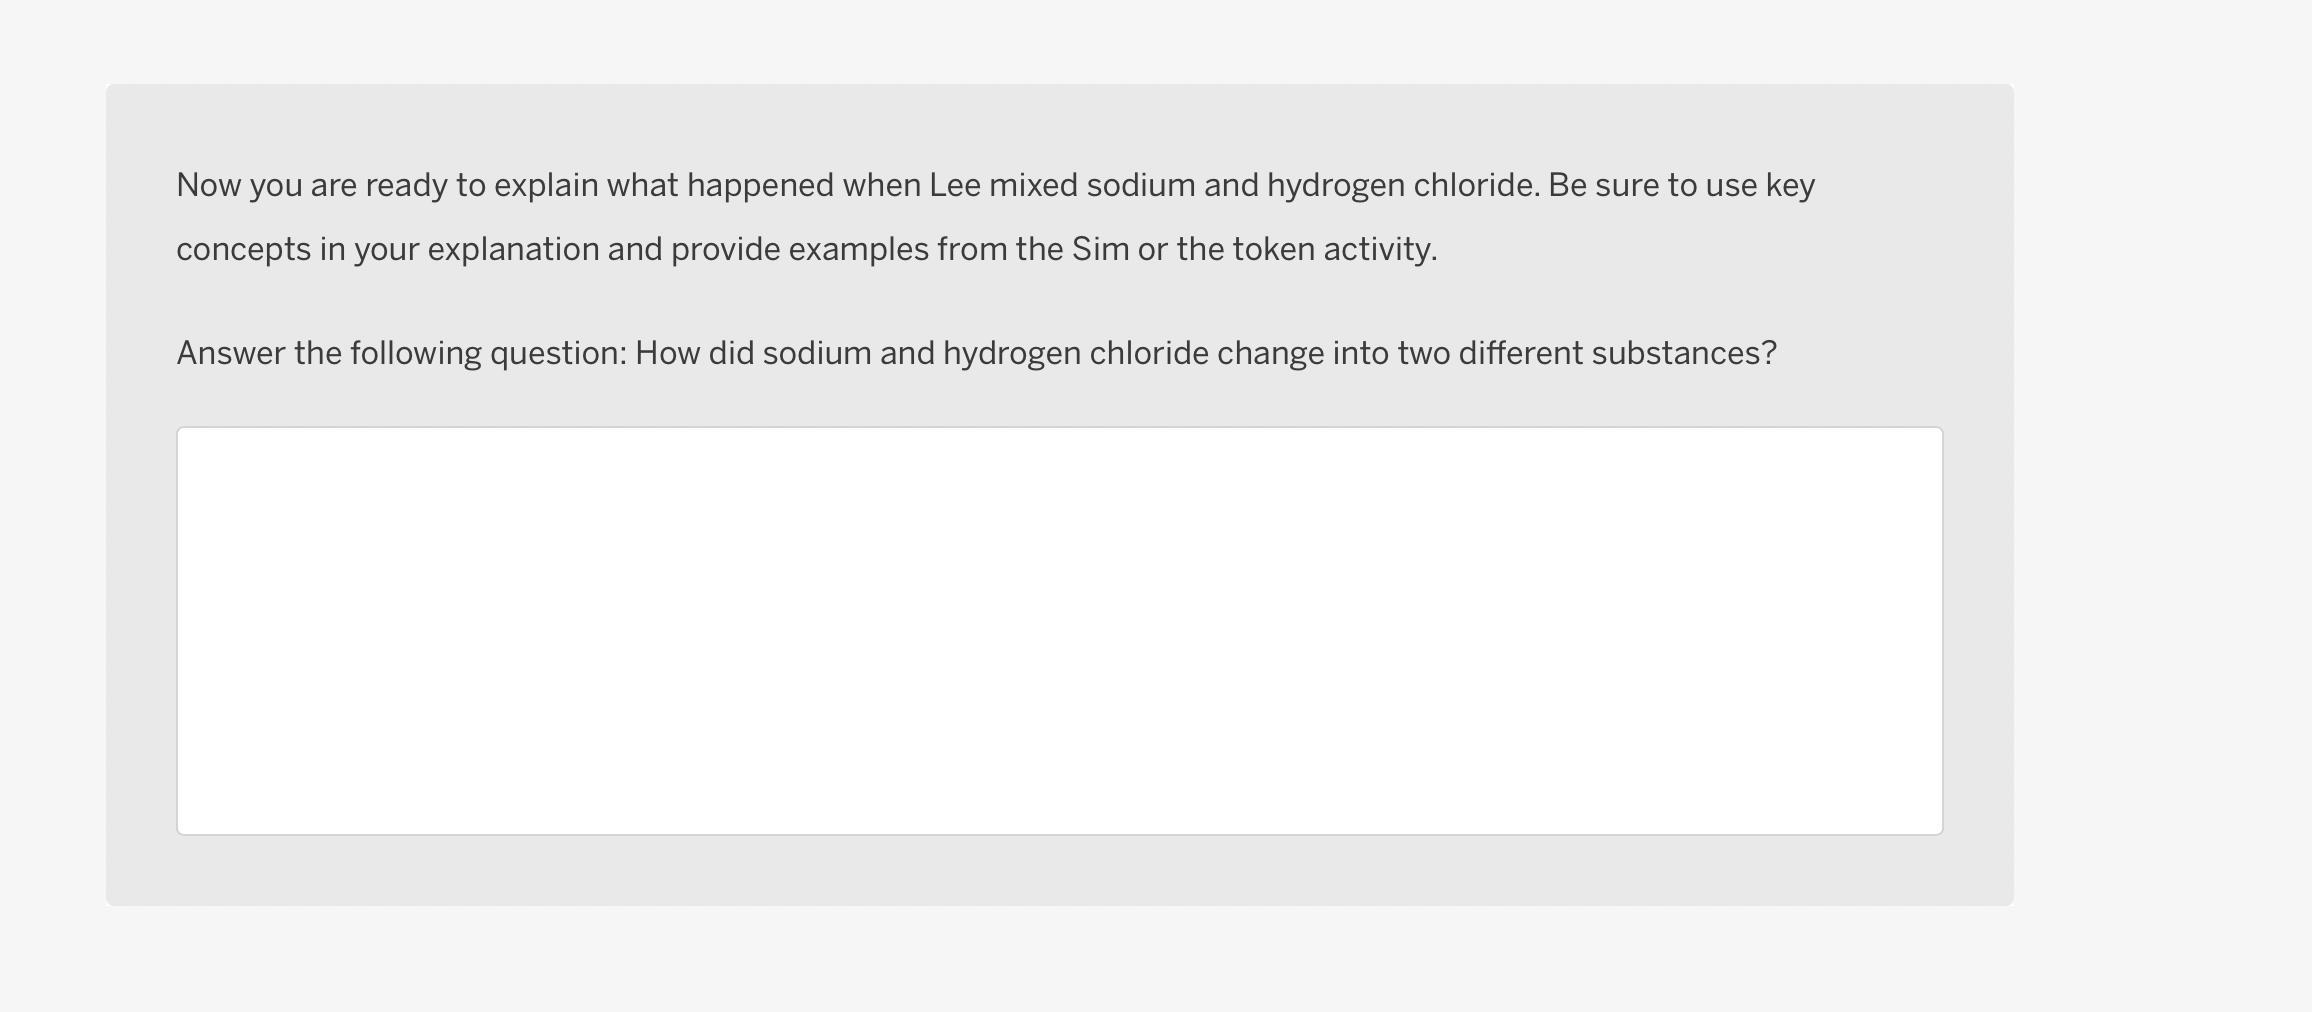Click the word "question:" in the question line
2312x1012 pixels.
click(558, 354)
